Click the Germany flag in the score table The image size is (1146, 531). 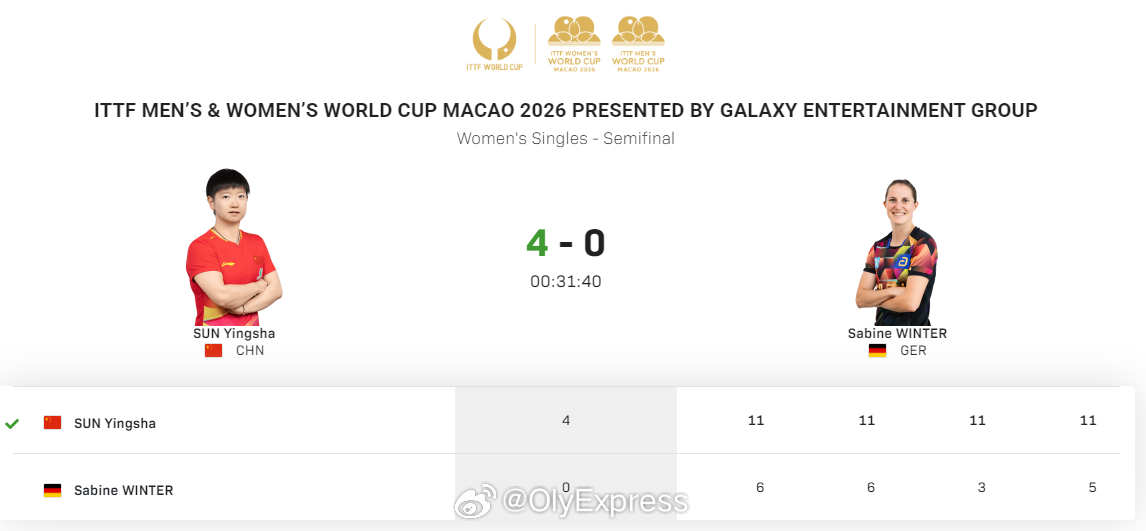[x=53, y=490]
